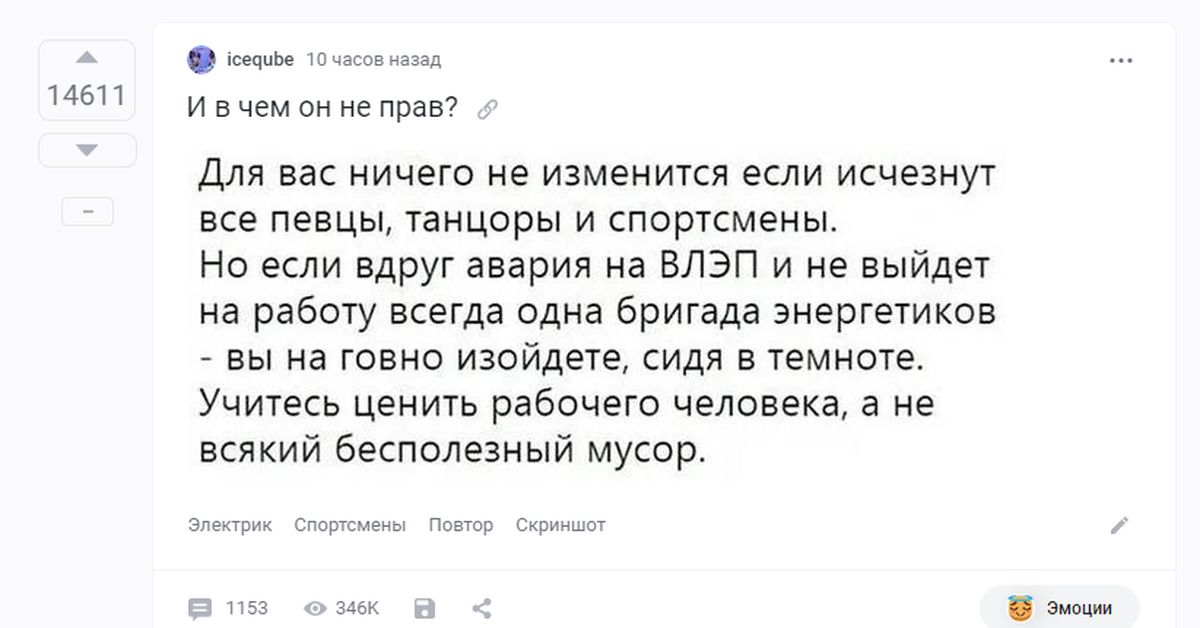Viewport: 1200px width, 628px height.
Task: Select the 'Скриншот' tag
Action: (560, 525)
